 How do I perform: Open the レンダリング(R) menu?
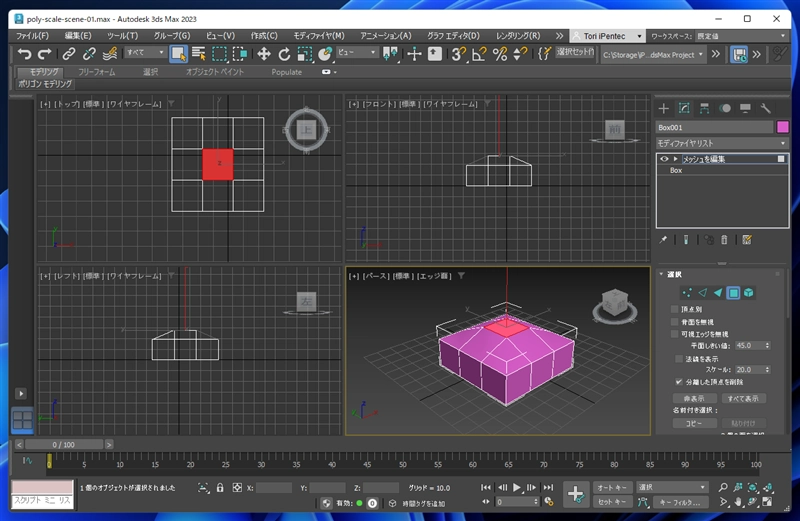tap(518, 36)
